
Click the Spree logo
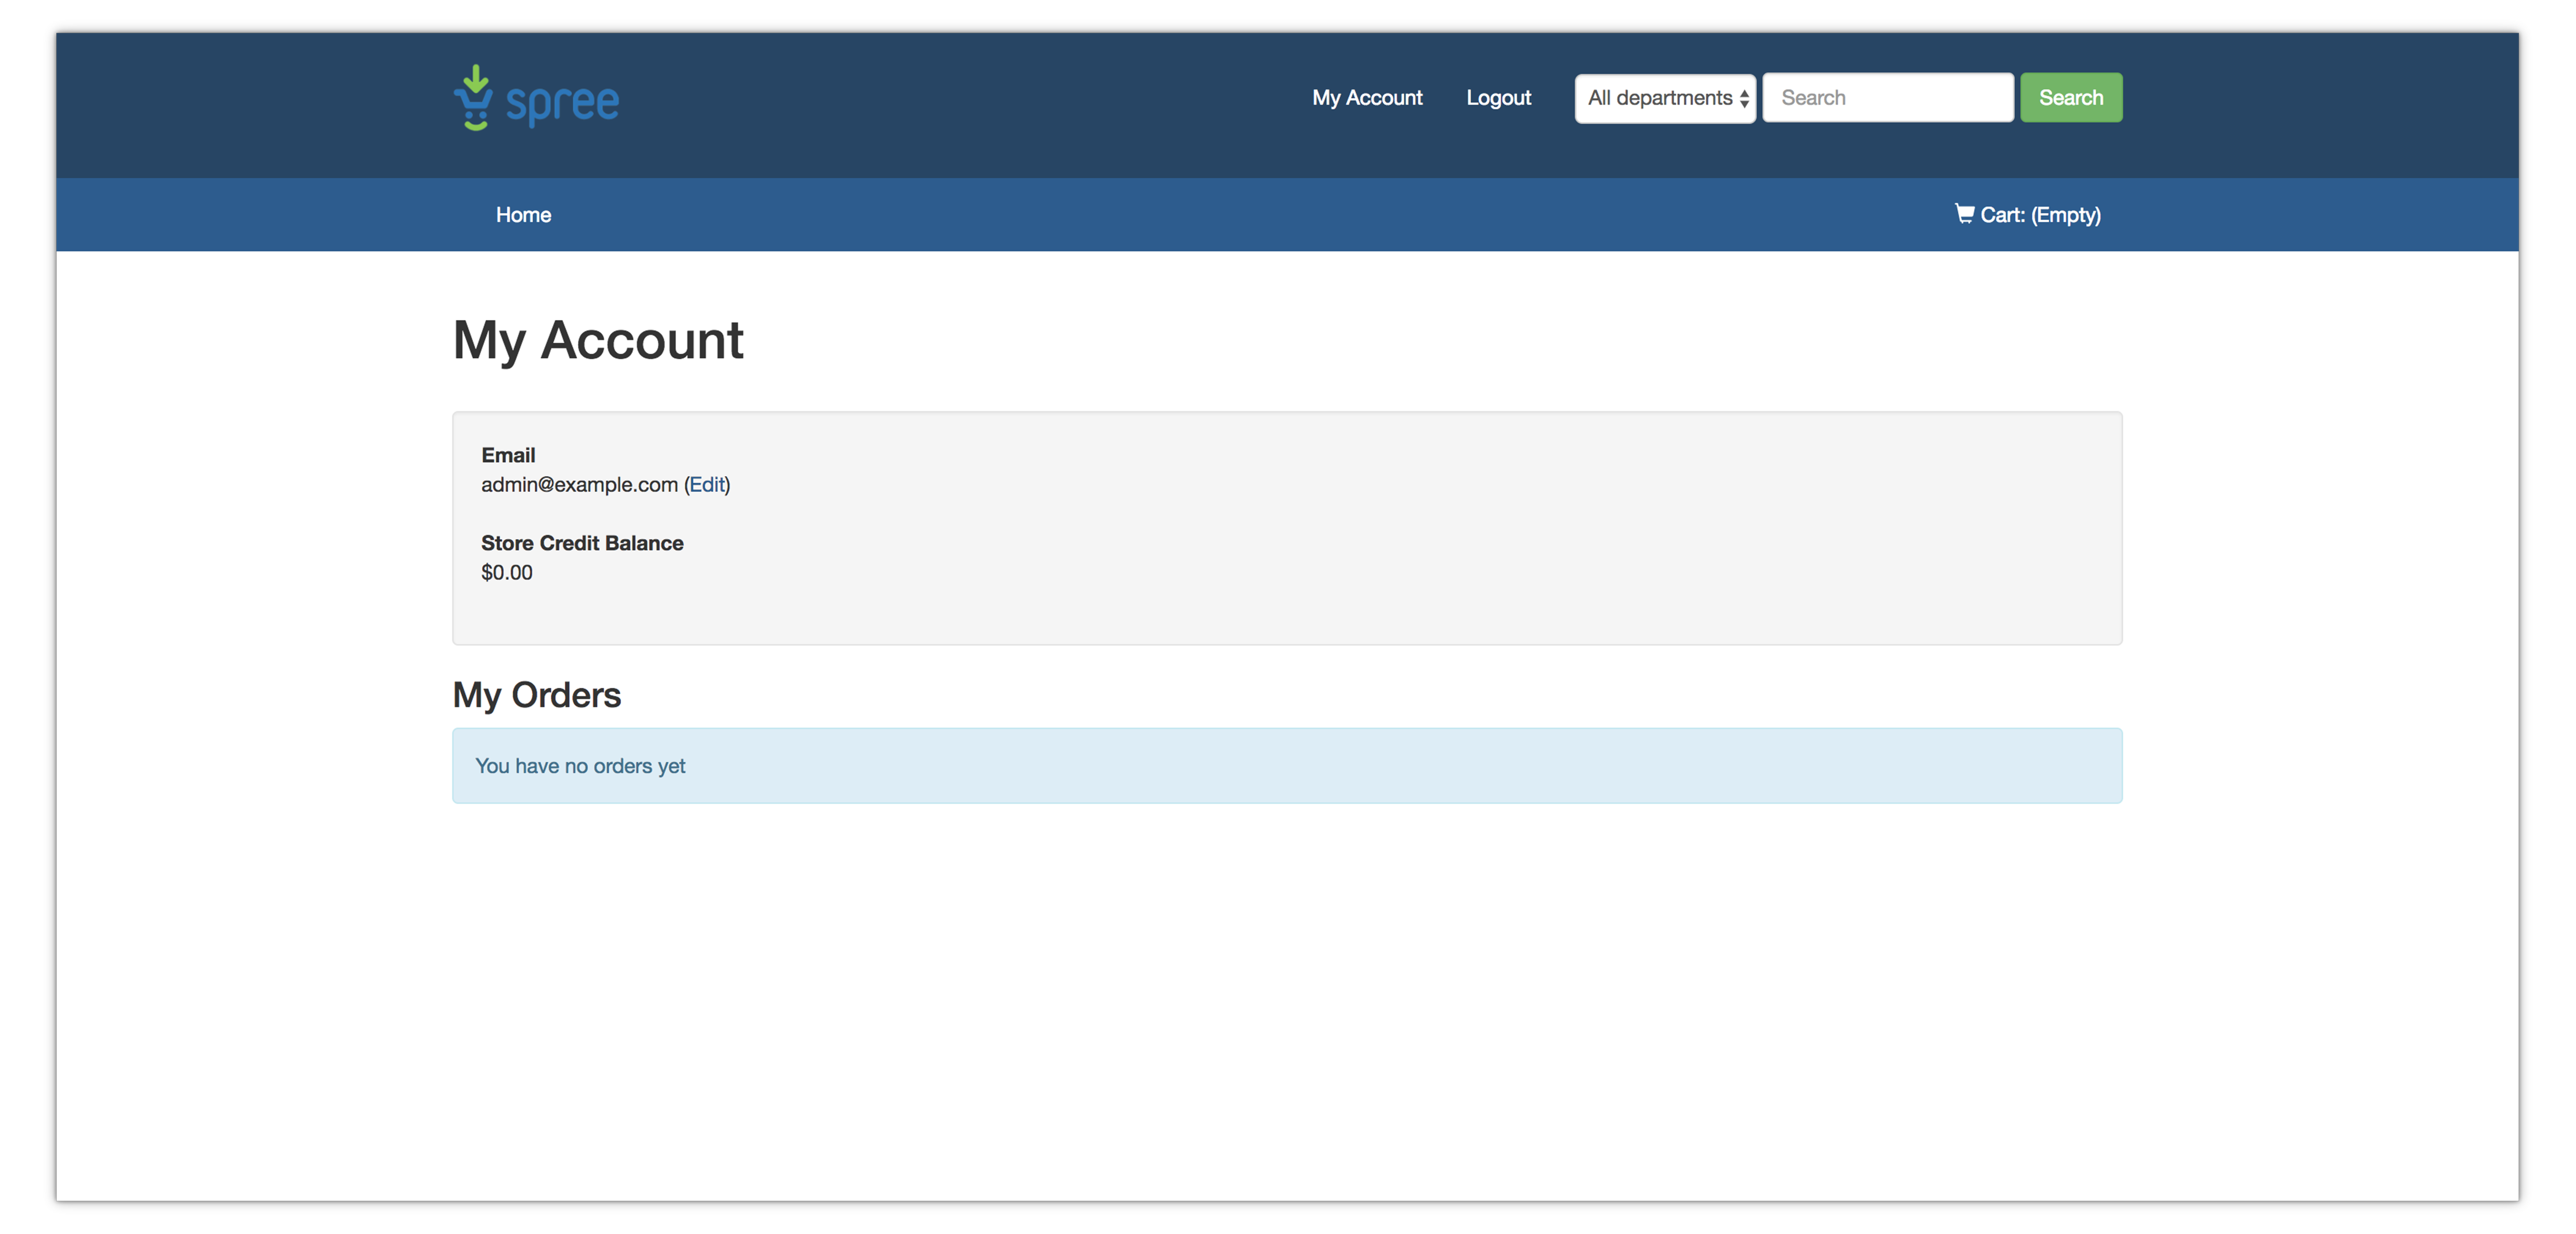tap(536, 98)
